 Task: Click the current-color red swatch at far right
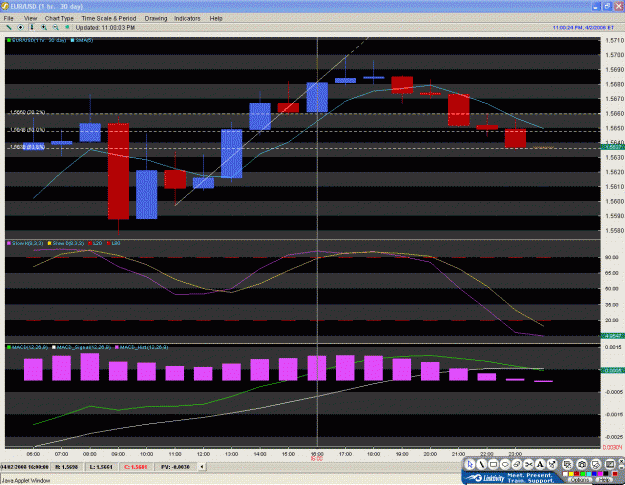click(x=615, y=474)
